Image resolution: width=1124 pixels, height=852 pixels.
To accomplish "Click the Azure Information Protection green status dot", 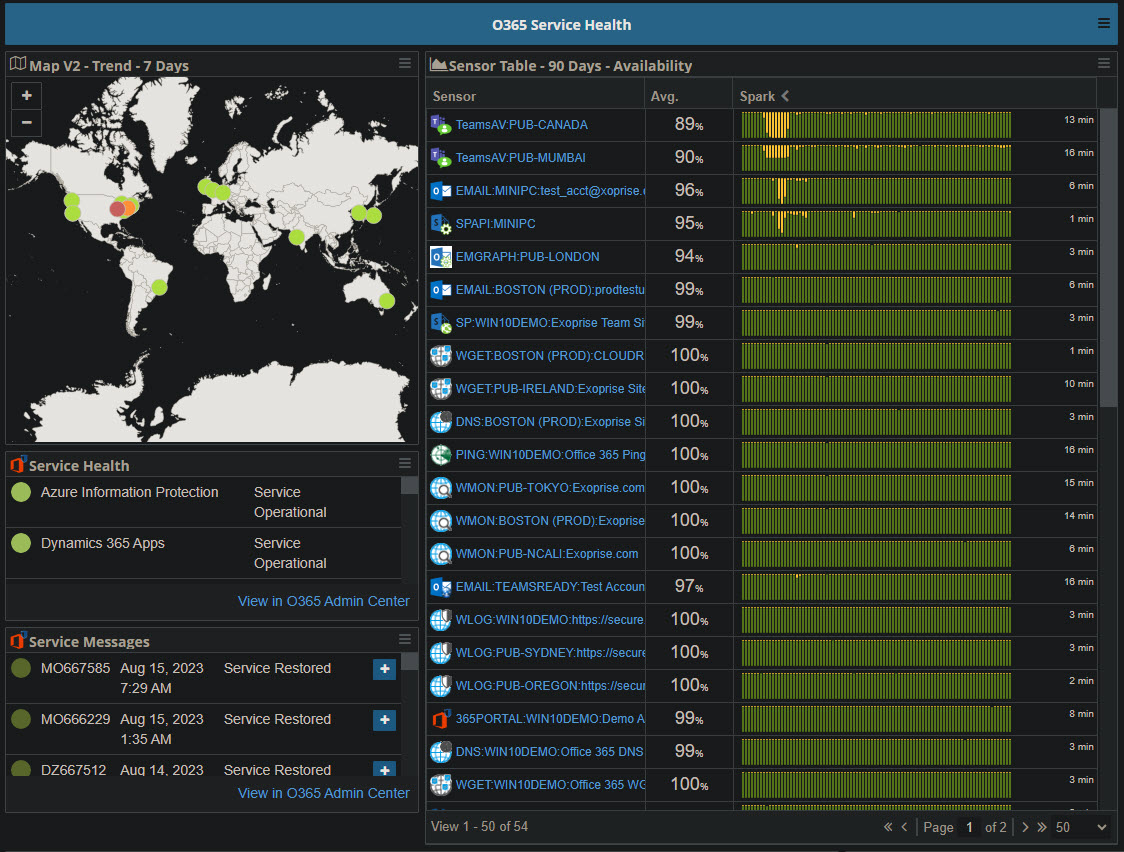I will (x=22, y=492).
